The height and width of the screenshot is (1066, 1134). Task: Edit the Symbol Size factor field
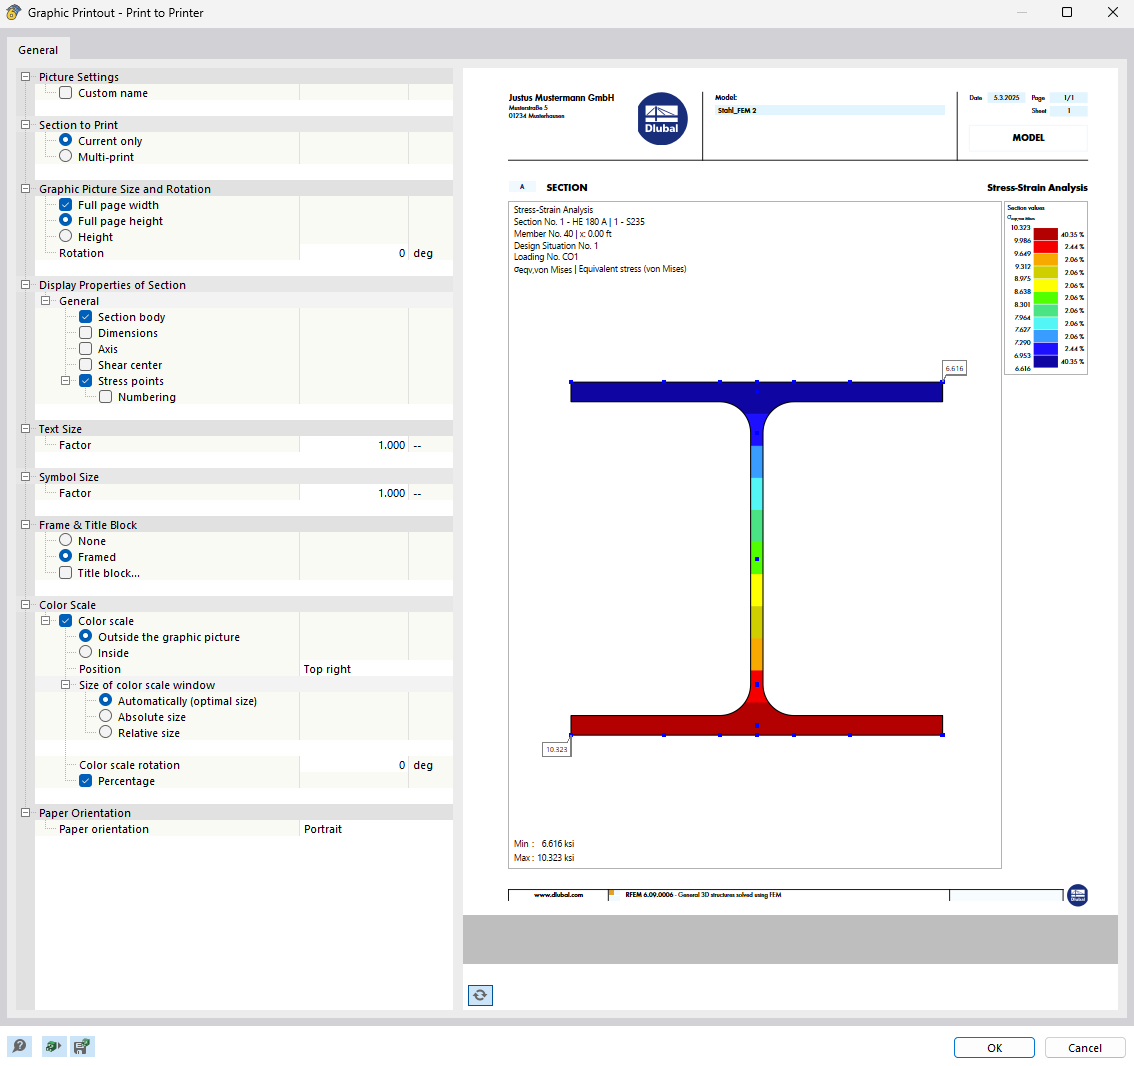pyautogui.click(x=354, y=493)
